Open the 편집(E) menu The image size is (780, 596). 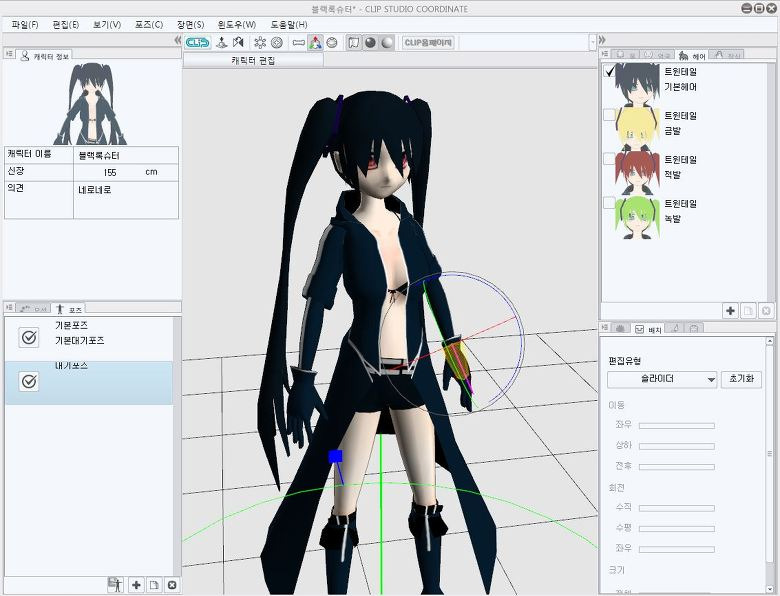coord(66,24)
